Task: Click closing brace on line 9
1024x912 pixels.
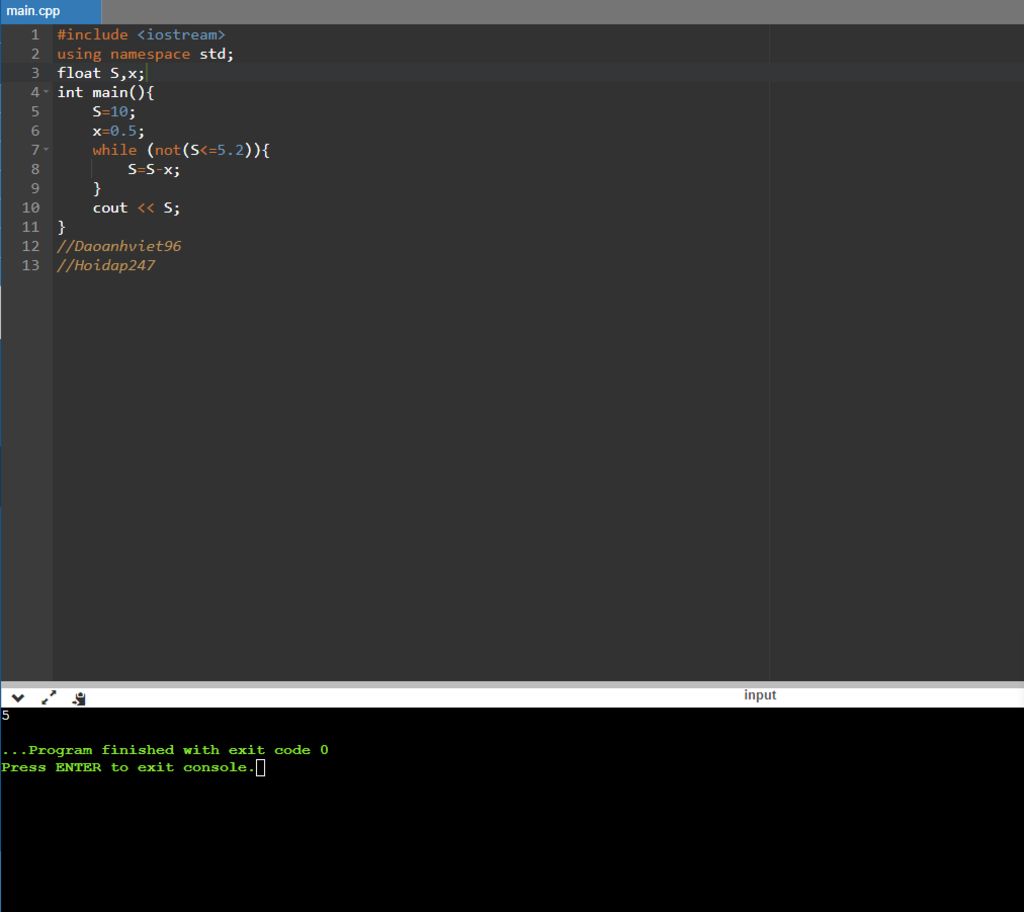Action: [97, 189]
